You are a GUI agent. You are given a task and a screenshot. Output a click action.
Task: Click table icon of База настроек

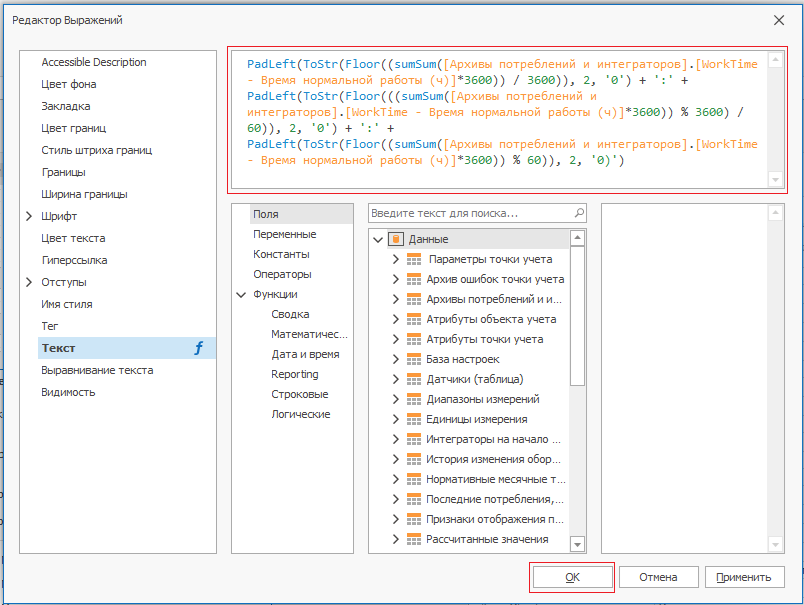(x=414, y=359)
